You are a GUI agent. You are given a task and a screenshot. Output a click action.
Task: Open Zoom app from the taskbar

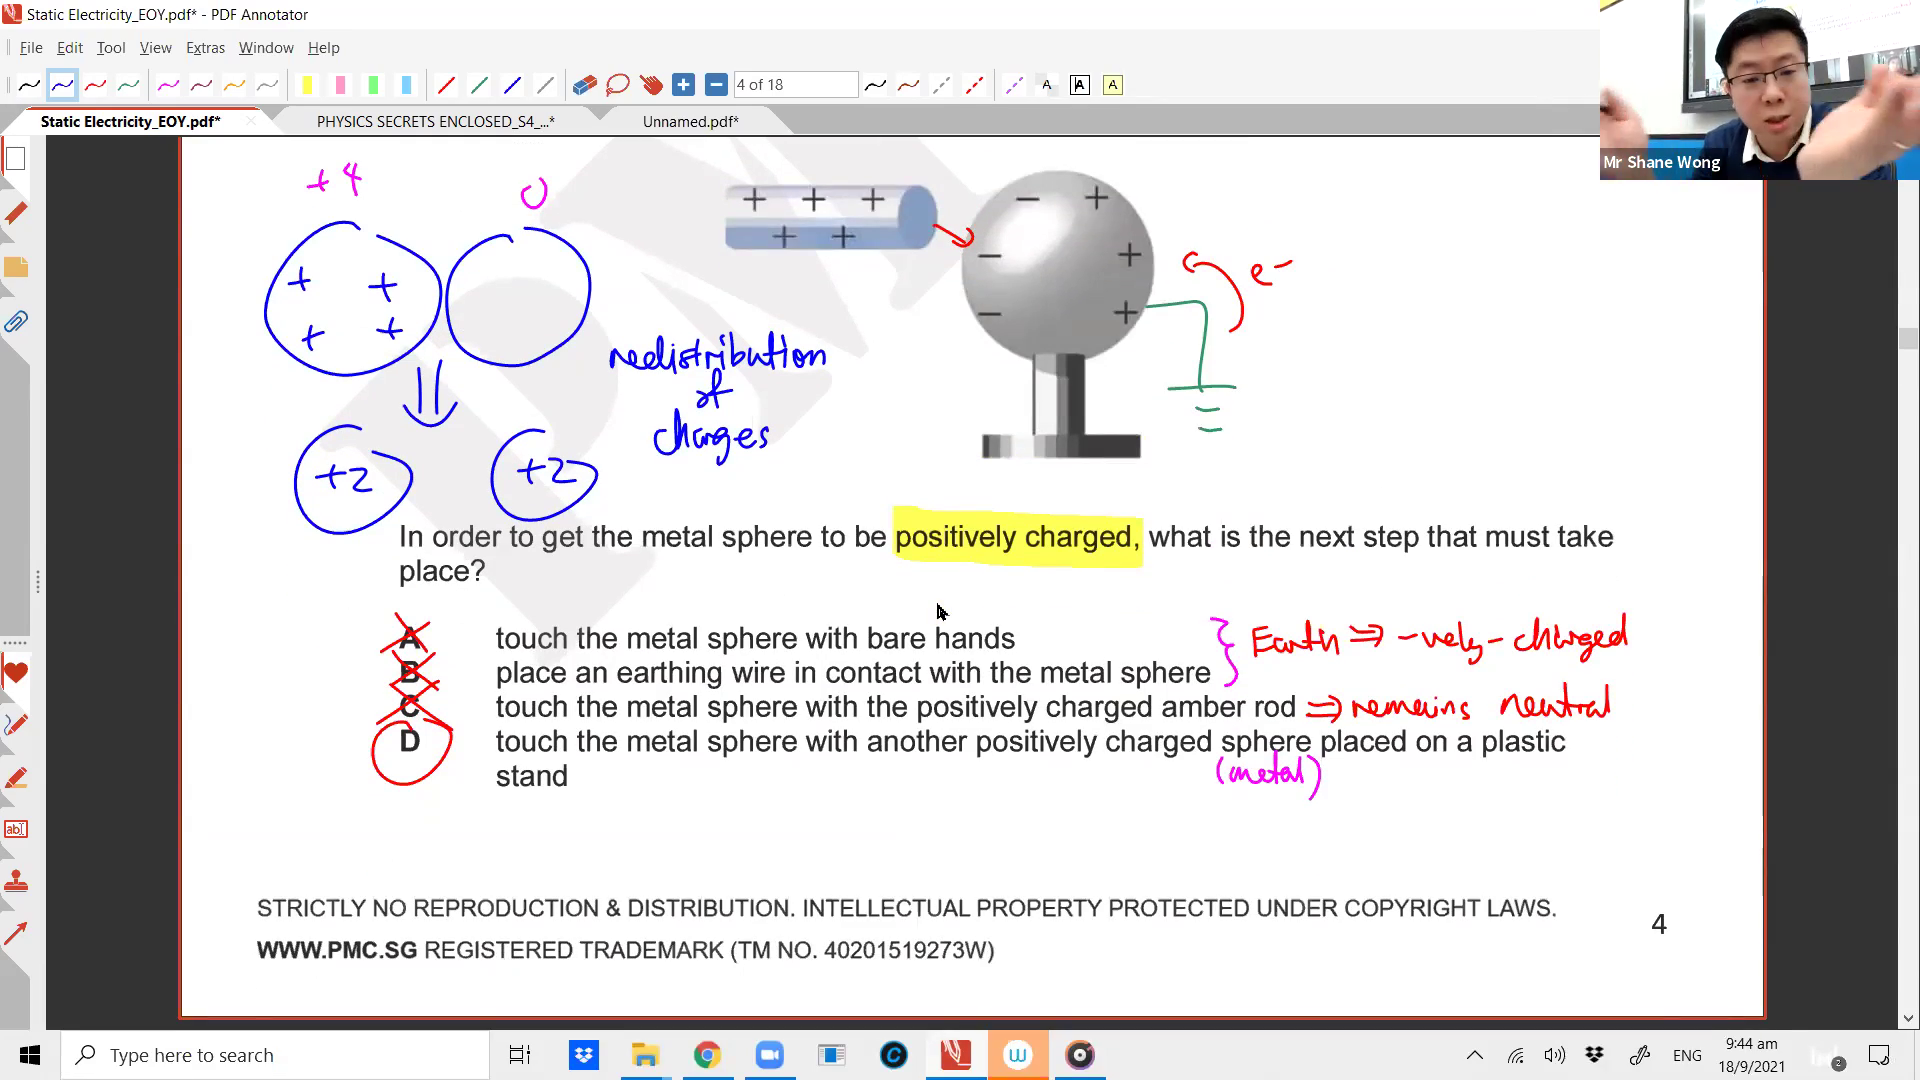tap(769, 1055)
